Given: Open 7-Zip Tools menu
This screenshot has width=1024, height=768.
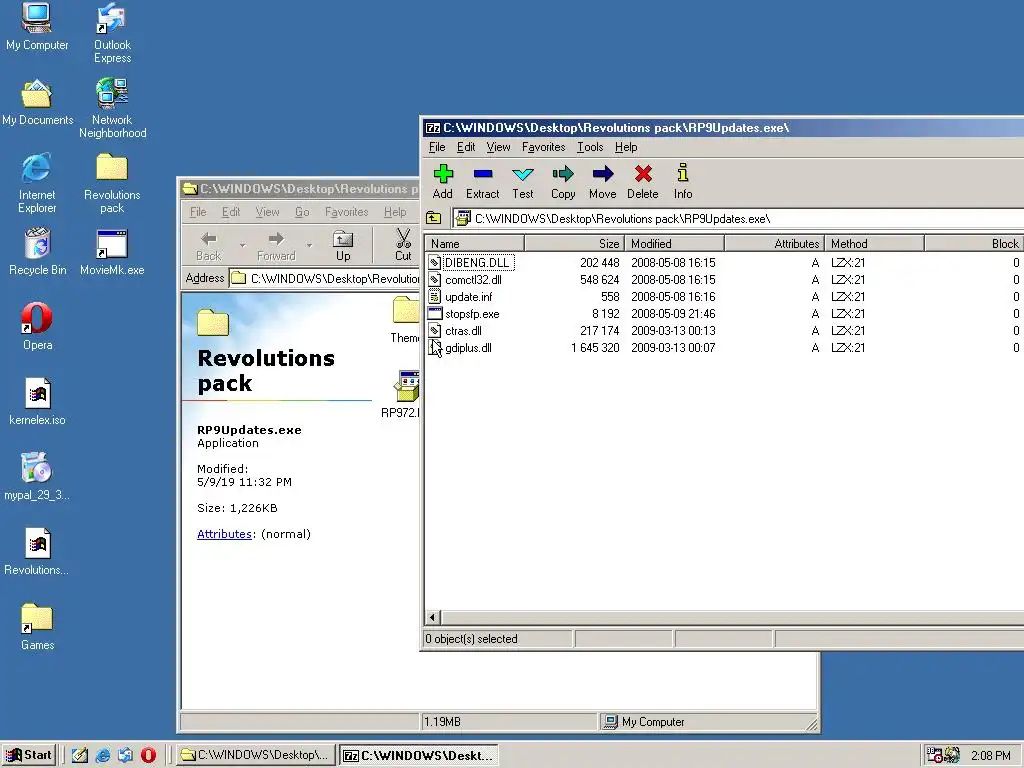Looking at the screenshot, I should [590, 147].
